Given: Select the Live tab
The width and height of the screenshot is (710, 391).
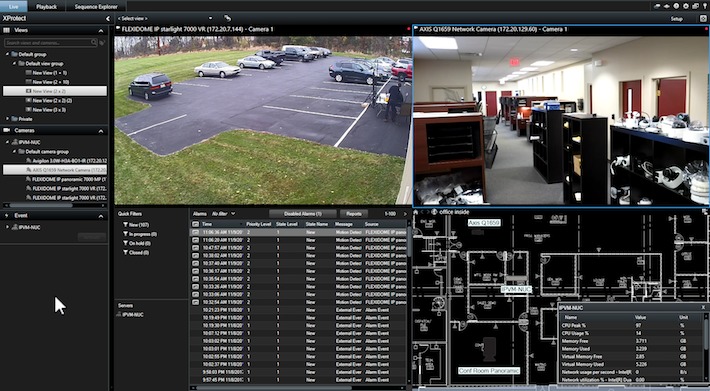Looking at the screenshot, I should (x=13, y=6).
